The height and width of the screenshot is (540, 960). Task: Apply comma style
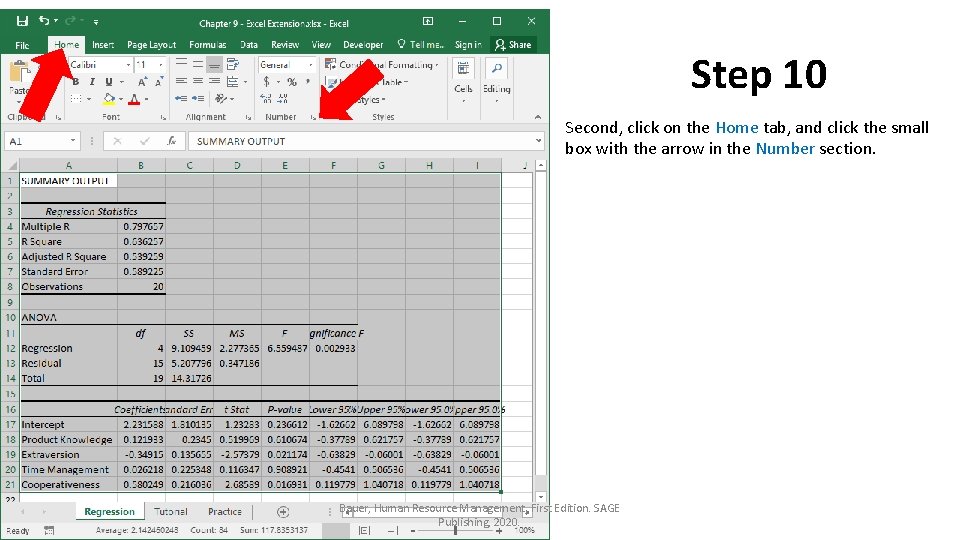pyautogui.click(x=308, y=81)
